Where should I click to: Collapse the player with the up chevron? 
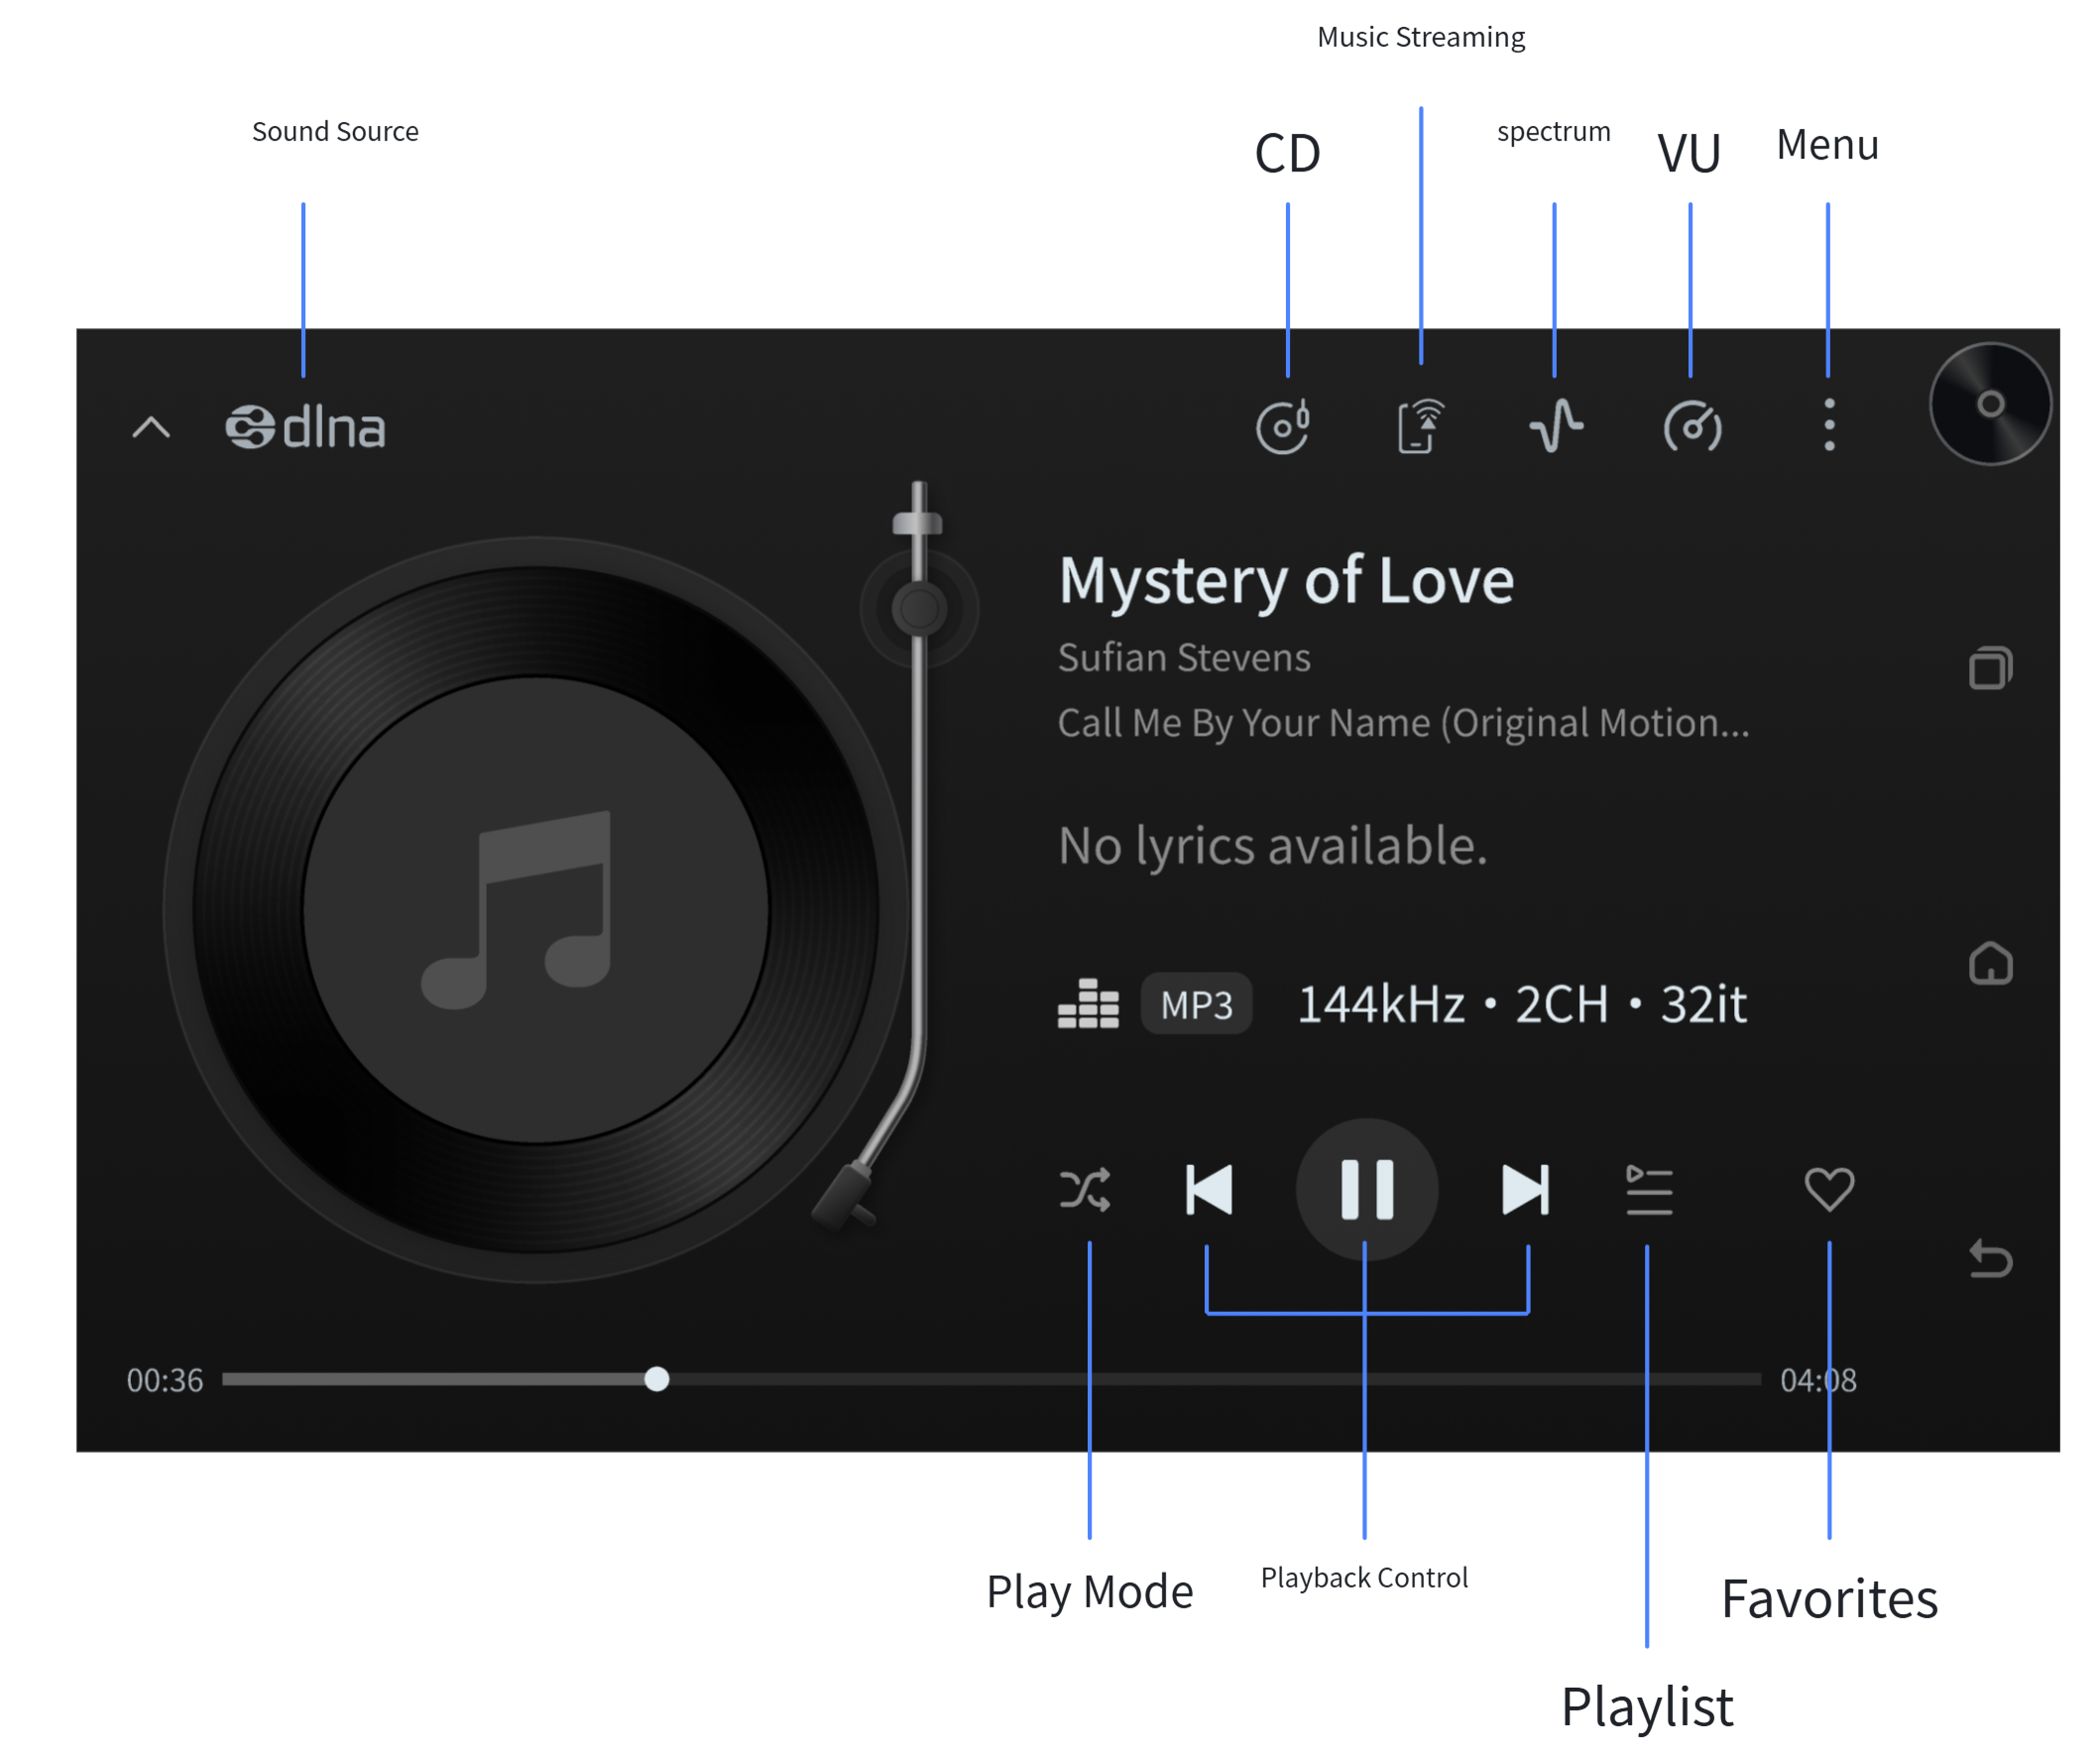coord(151,428)
